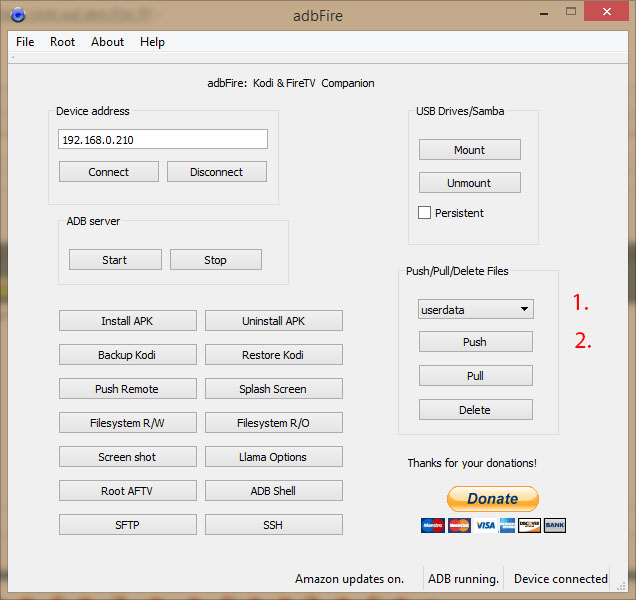The image size is (636, 600).
Task: Open SFTP connection
Action: coord(128,525)
